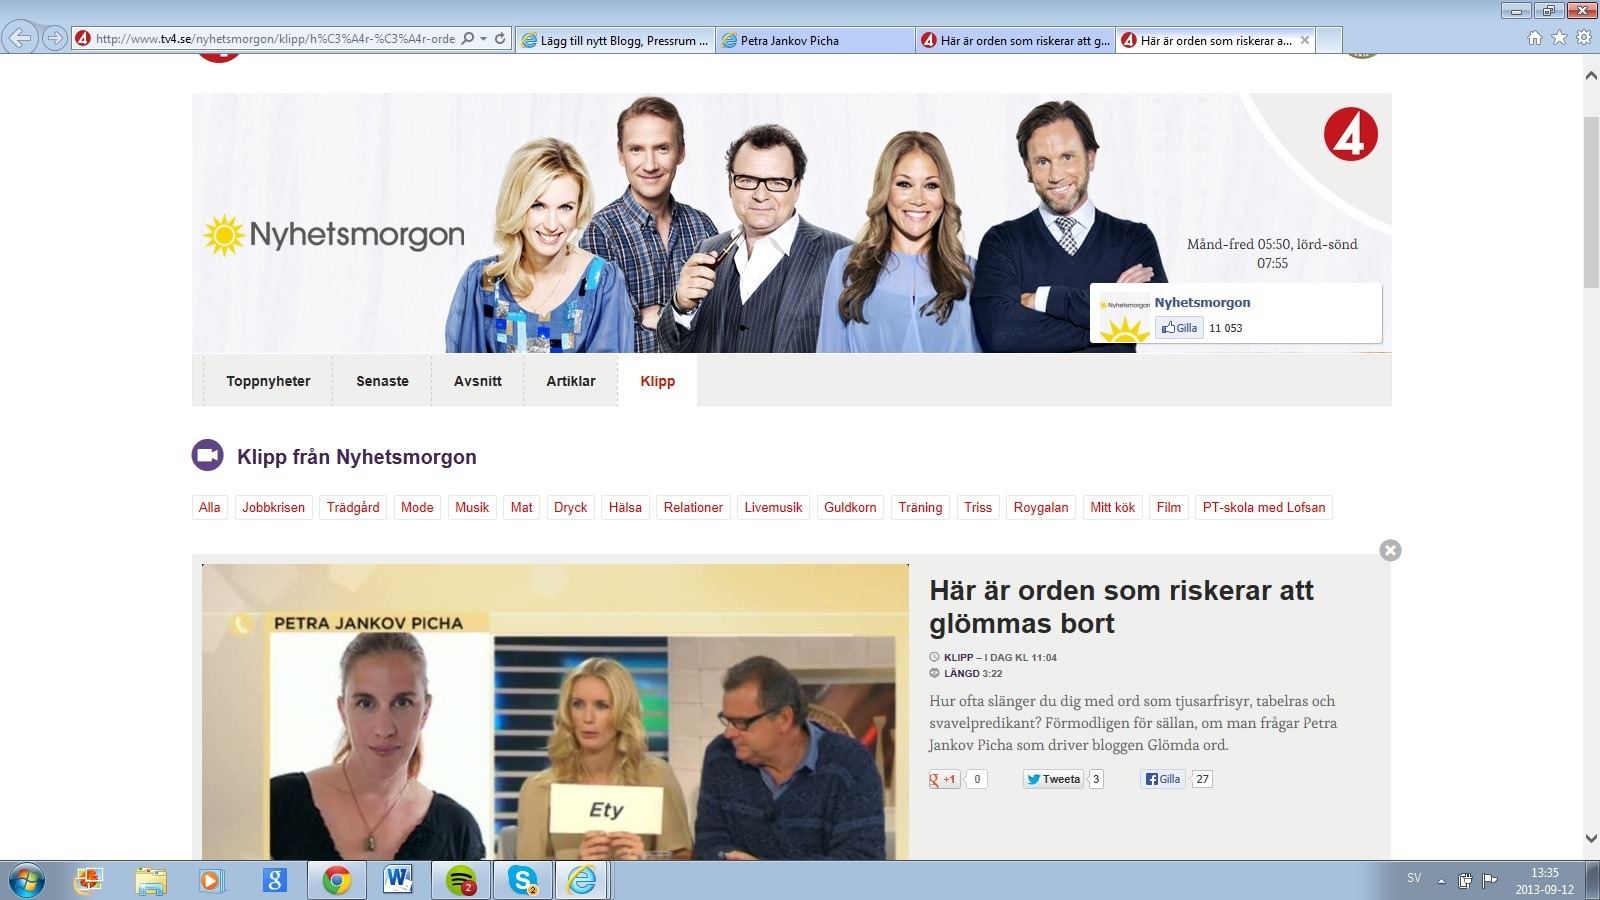Refresh the page with reload icon

501,39
